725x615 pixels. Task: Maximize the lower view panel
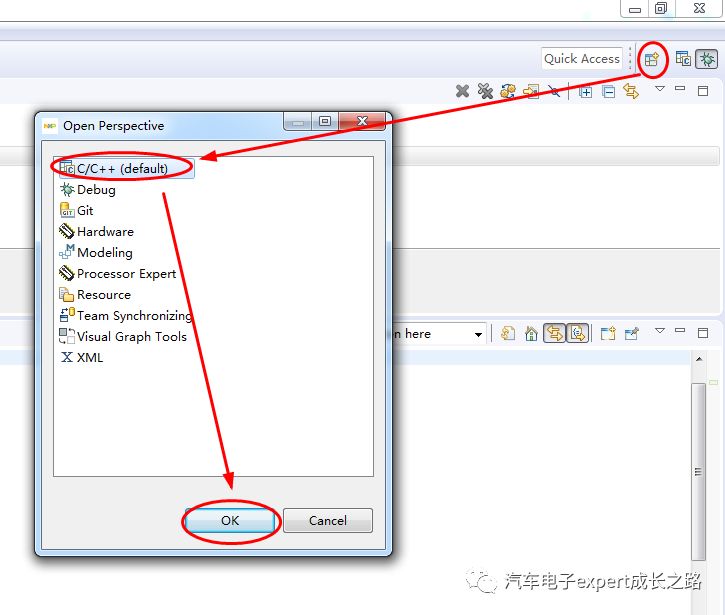tap(703, 333)
